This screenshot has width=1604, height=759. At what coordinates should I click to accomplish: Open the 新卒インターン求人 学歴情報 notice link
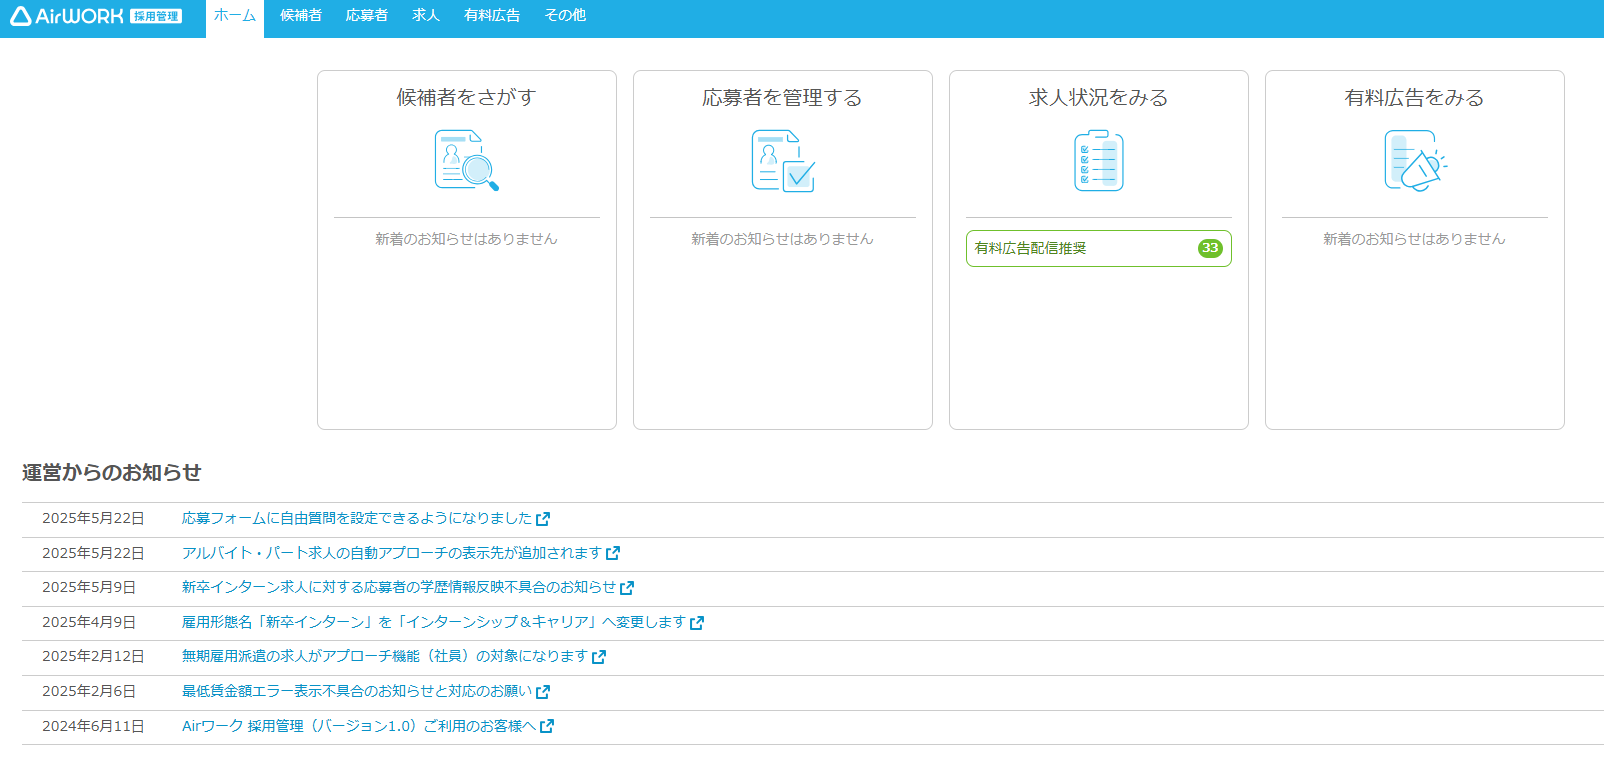[x=398, y=587]
